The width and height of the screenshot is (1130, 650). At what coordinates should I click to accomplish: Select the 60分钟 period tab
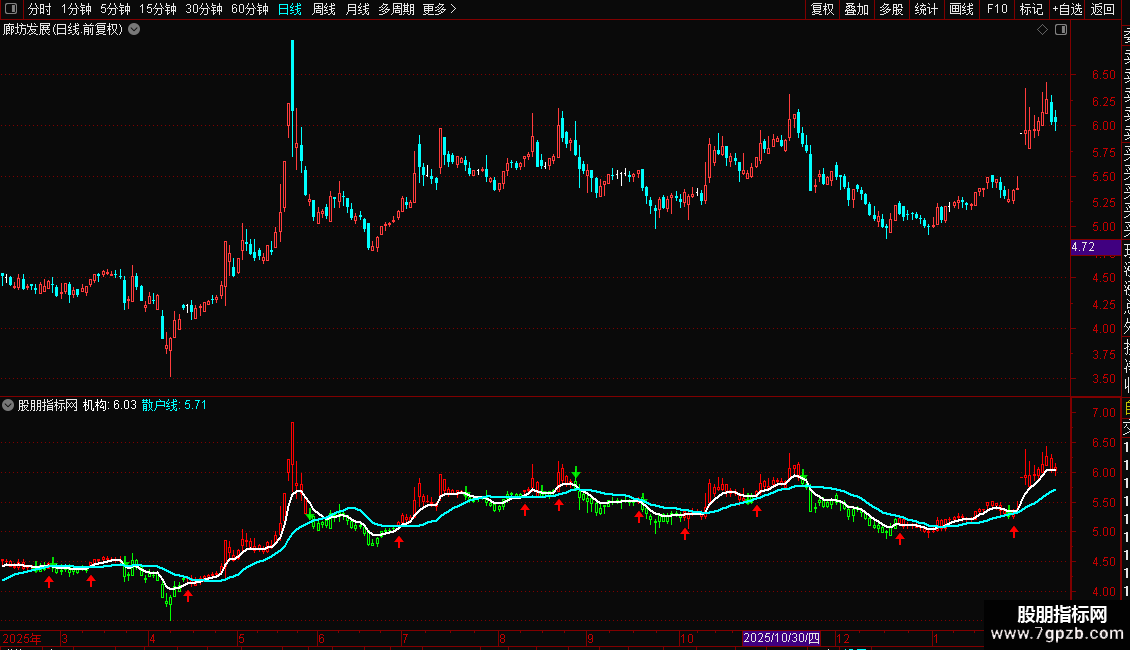(x=250, y=9)
